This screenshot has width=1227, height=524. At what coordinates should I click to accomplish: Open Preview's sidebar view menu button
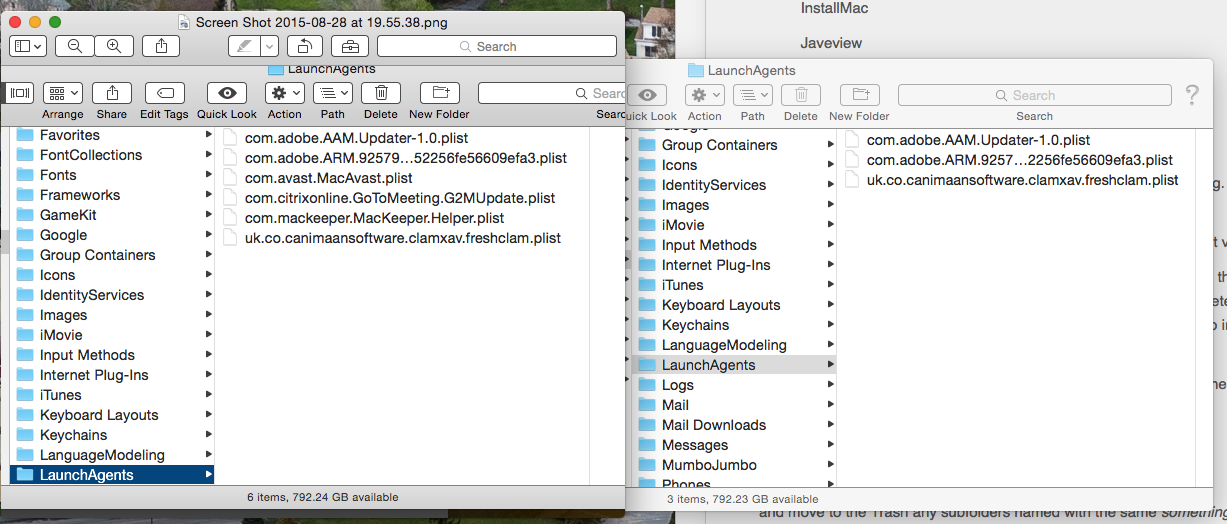coord(27,46)
